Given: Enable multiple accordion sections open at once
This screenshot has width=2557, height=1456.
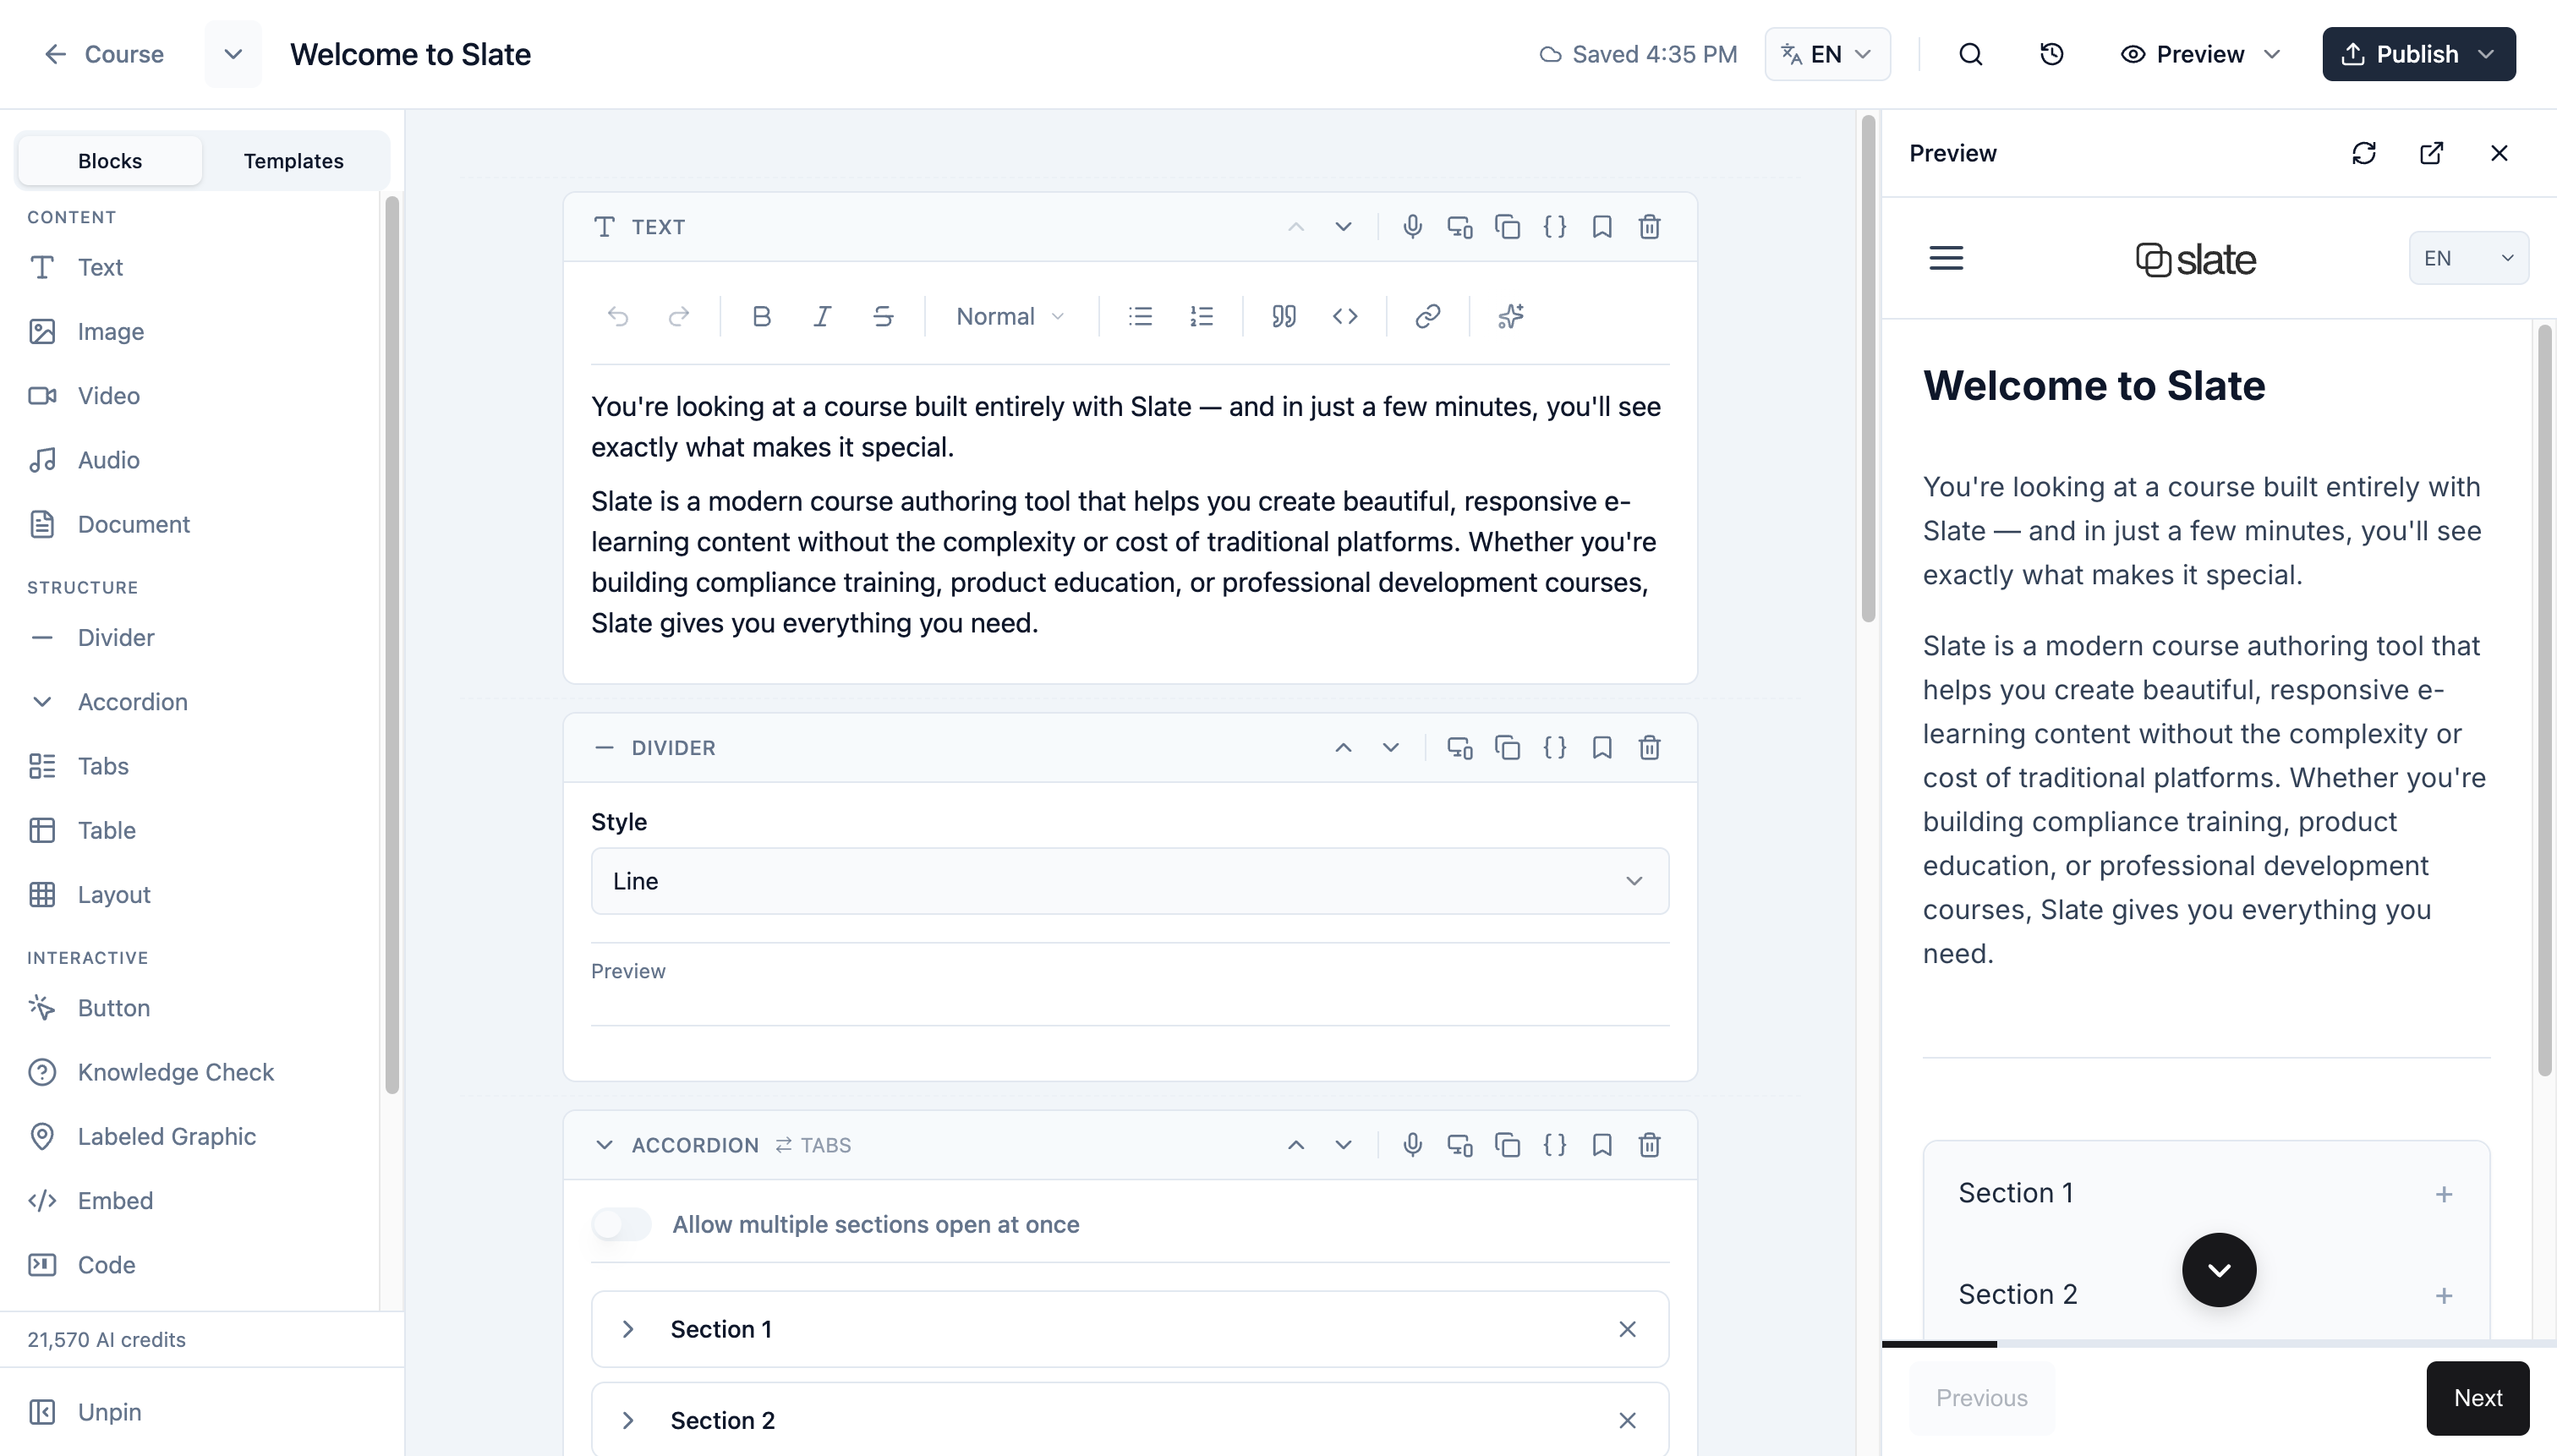Looking at the screenshot, I should [x=621, y=1223].
